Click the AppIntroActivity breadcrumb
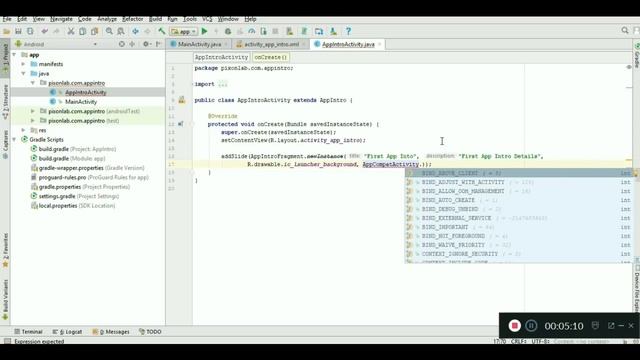Screen dimensions: 640x360 (x=221, y=57)
